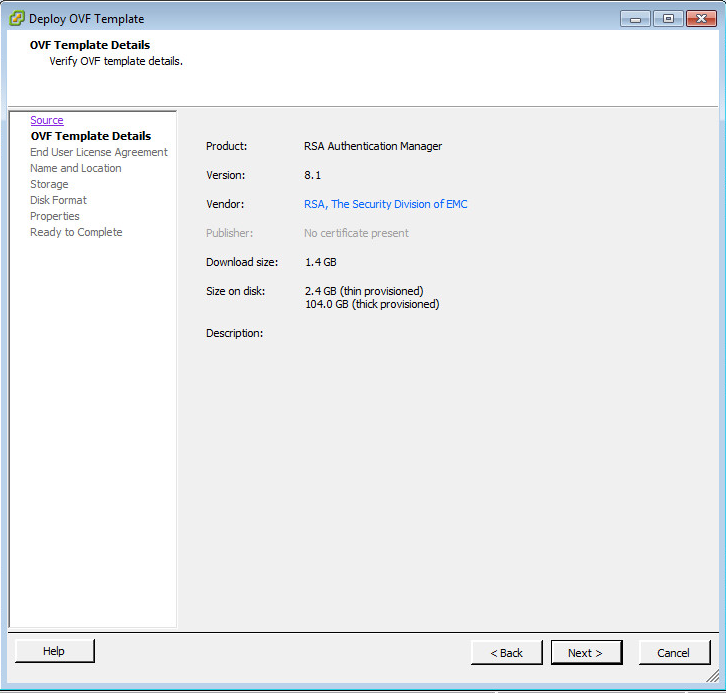Viewport: 726px width, 693px height.
Task: Go back with the Back button
Action: [x=507, y=652]
